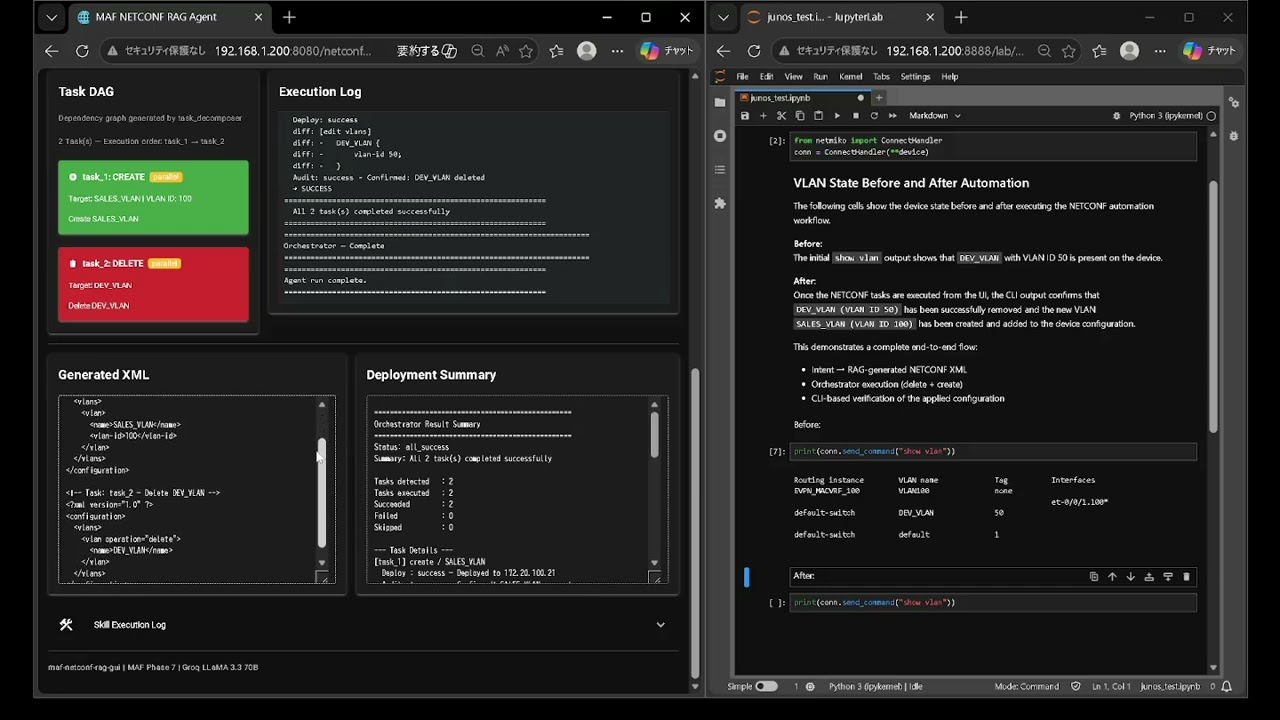Click Python 3 (ipykernel) kernel selector
Viewport: 1280px width, 720px height.
1166,116
